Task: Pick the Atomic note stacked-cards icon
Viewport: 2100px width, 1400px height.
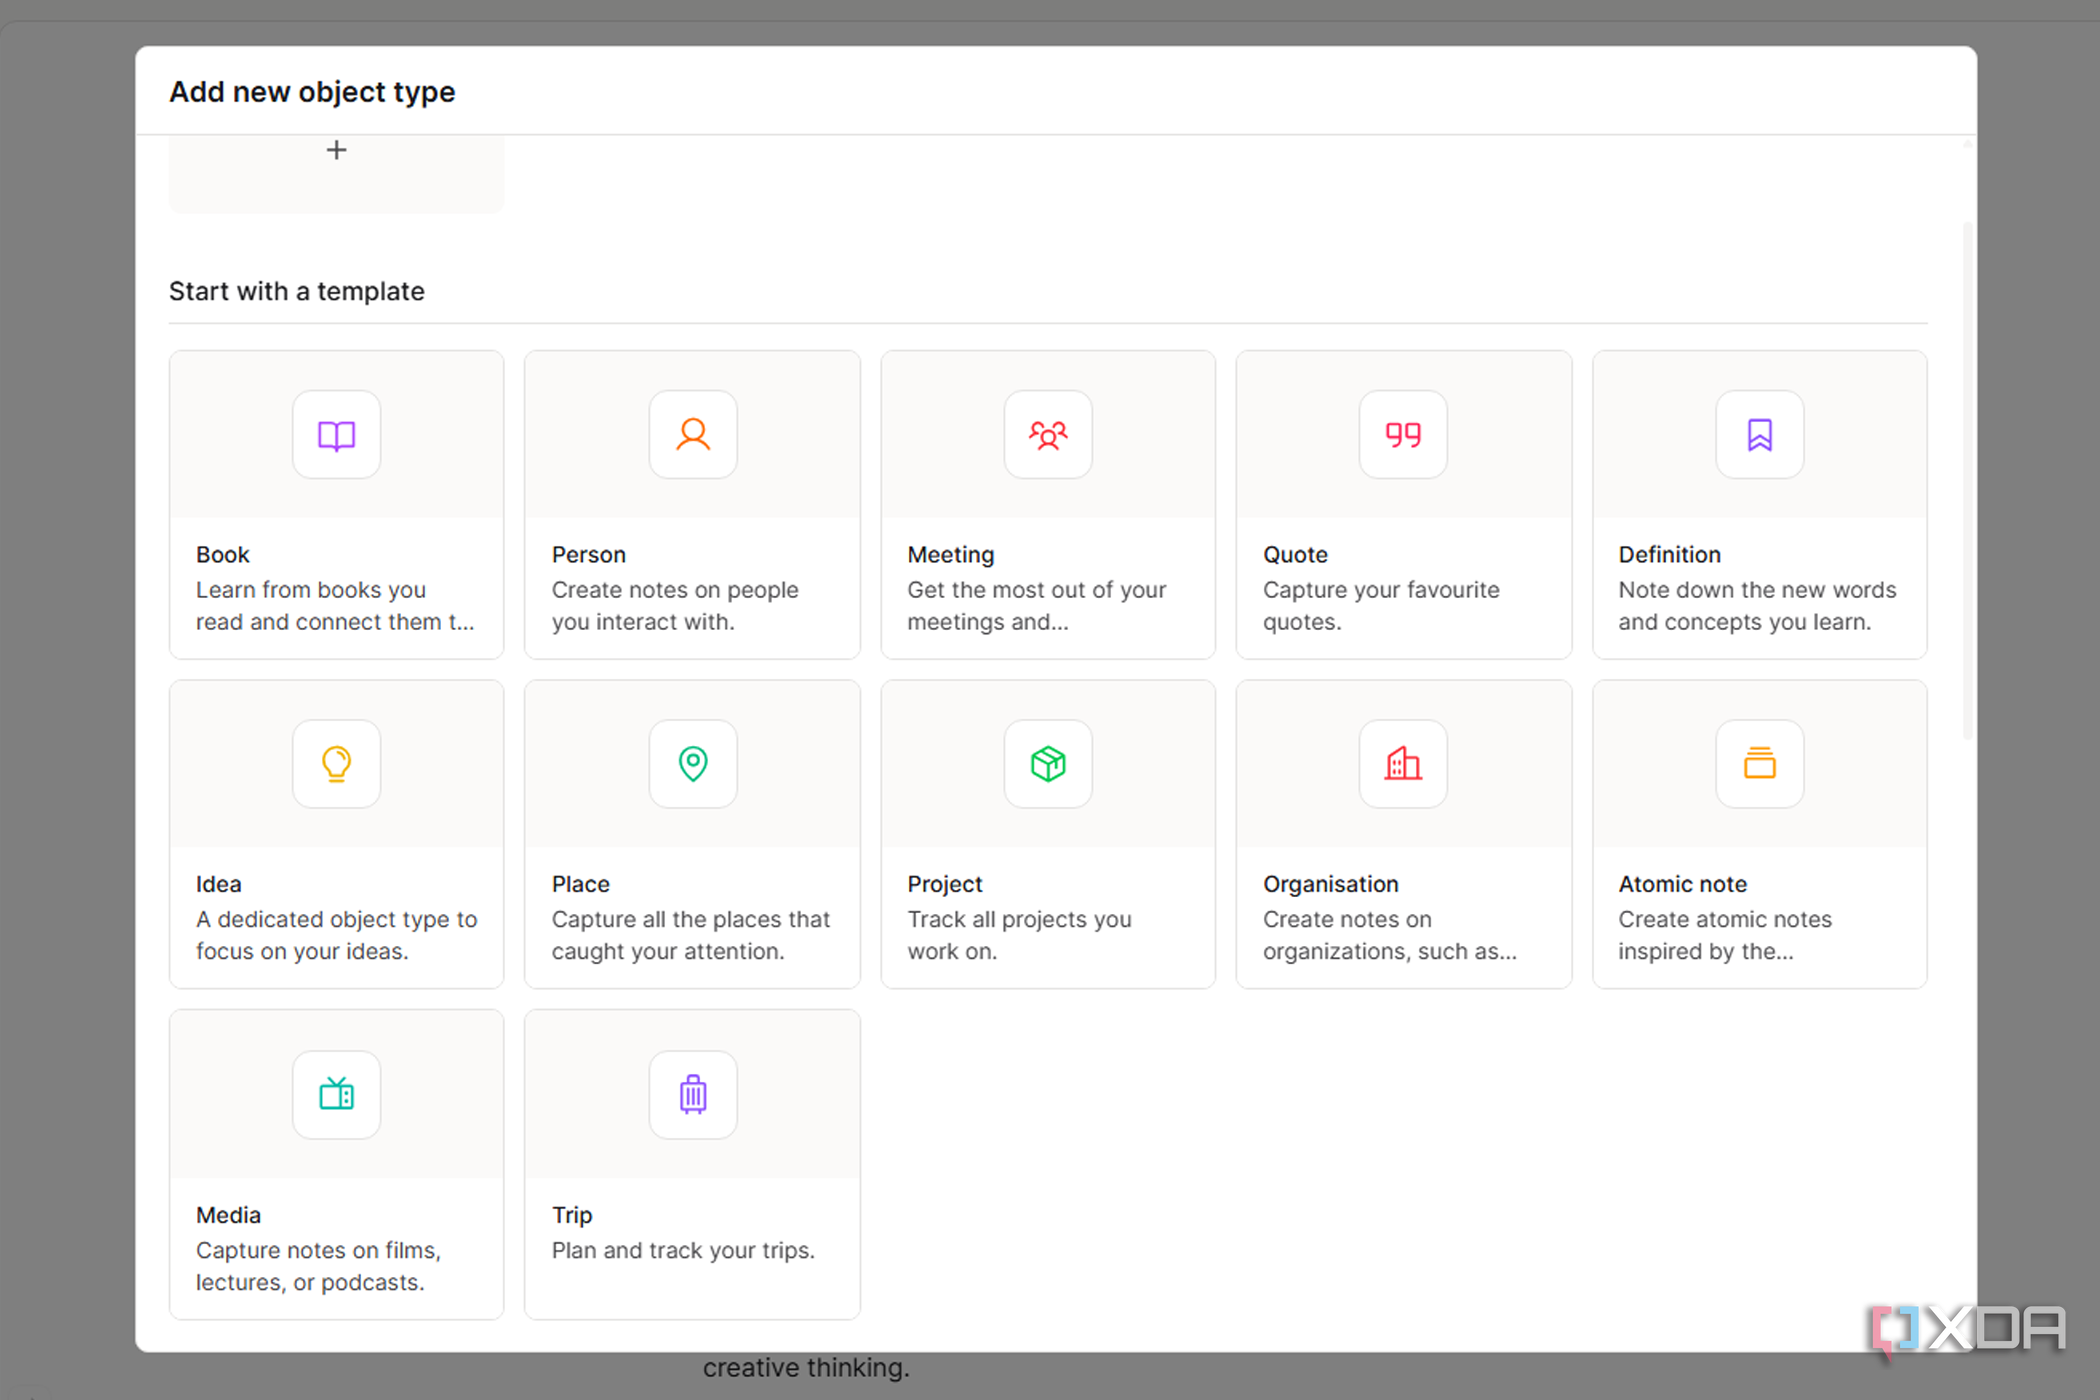Action: [x=1760, y=764]
